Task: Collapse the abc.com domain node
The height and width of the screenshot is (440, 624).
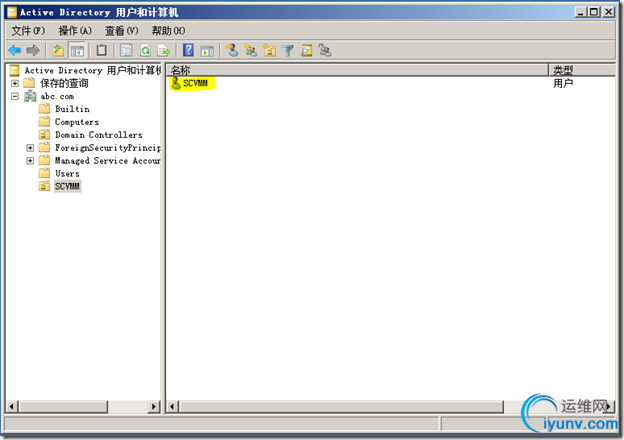Action: click(x=15, y=96)
